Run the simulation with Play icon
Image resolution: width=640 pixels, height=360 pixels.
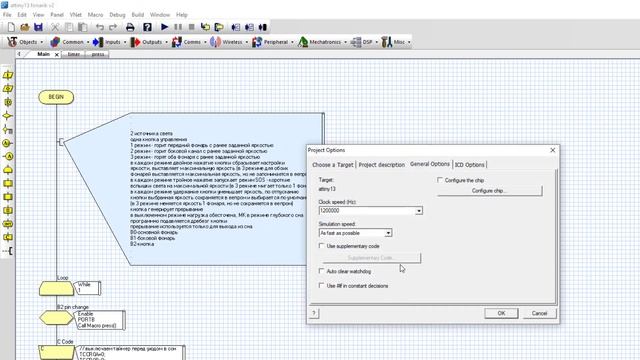pyautogui.click(x=164, y=27)
